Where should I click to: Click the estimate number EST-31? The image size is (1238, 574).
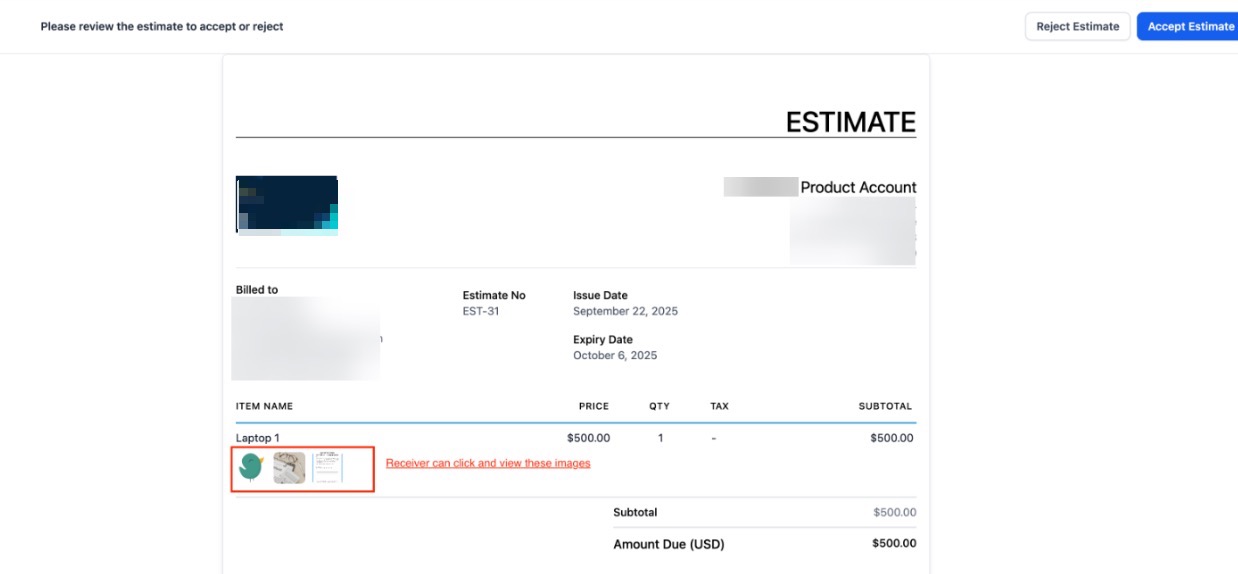481,311
